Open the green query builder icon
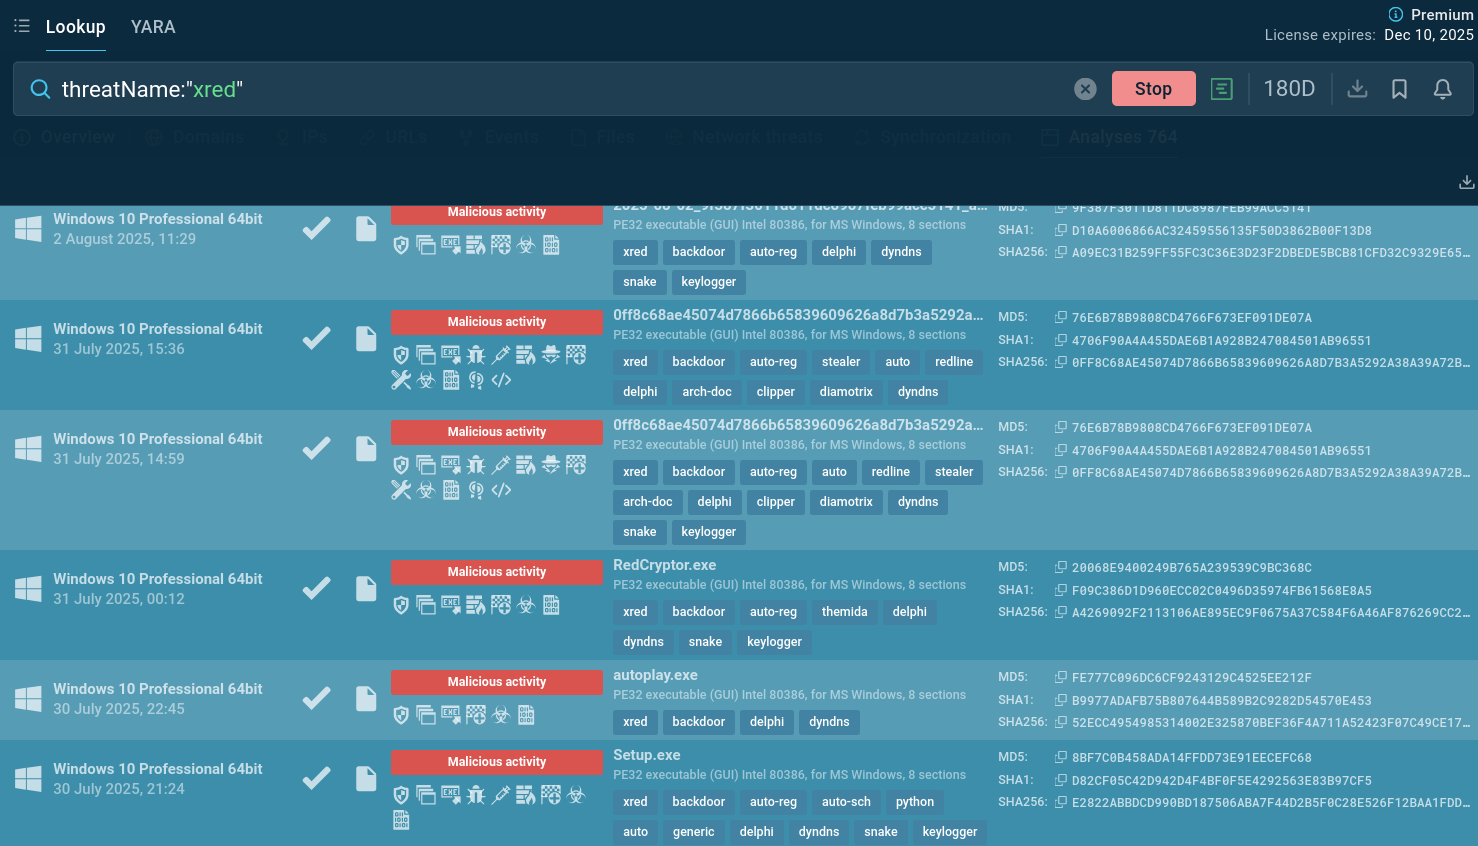This screenshot has width=1478, height=846. coord(1221,89)
